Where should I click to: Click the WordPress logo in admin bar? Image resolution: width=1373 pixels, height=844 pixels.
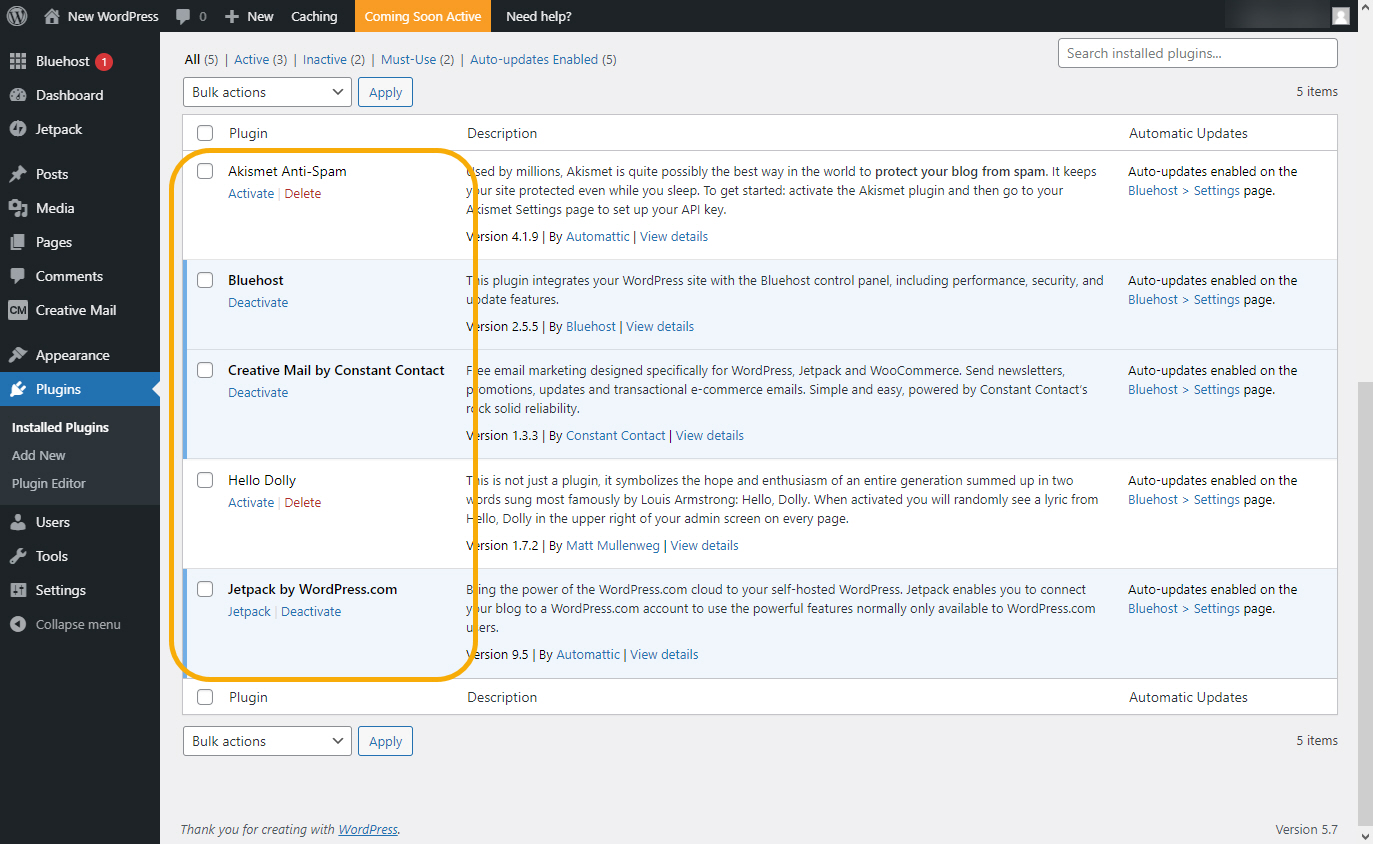16,16
